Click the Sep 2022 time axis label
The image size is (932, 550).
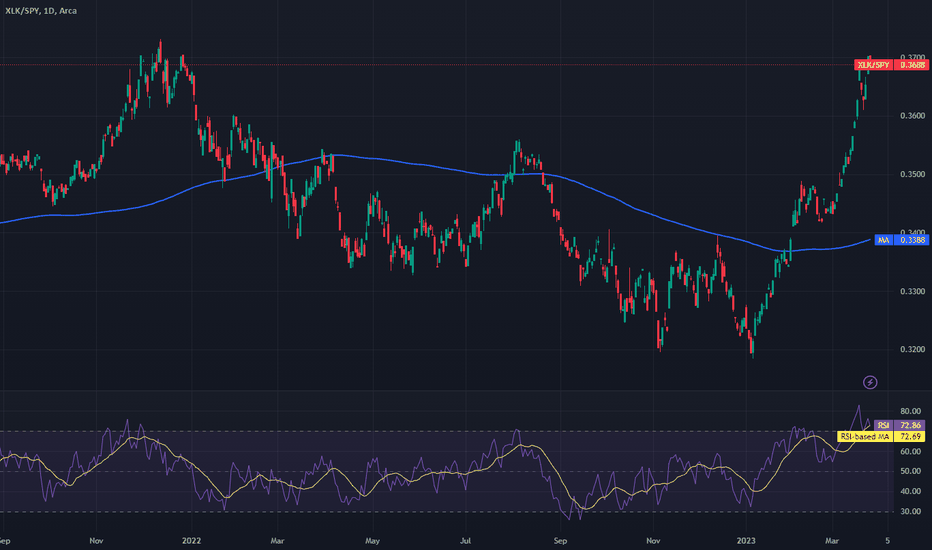pyautogui.click(x=560, y=540)
